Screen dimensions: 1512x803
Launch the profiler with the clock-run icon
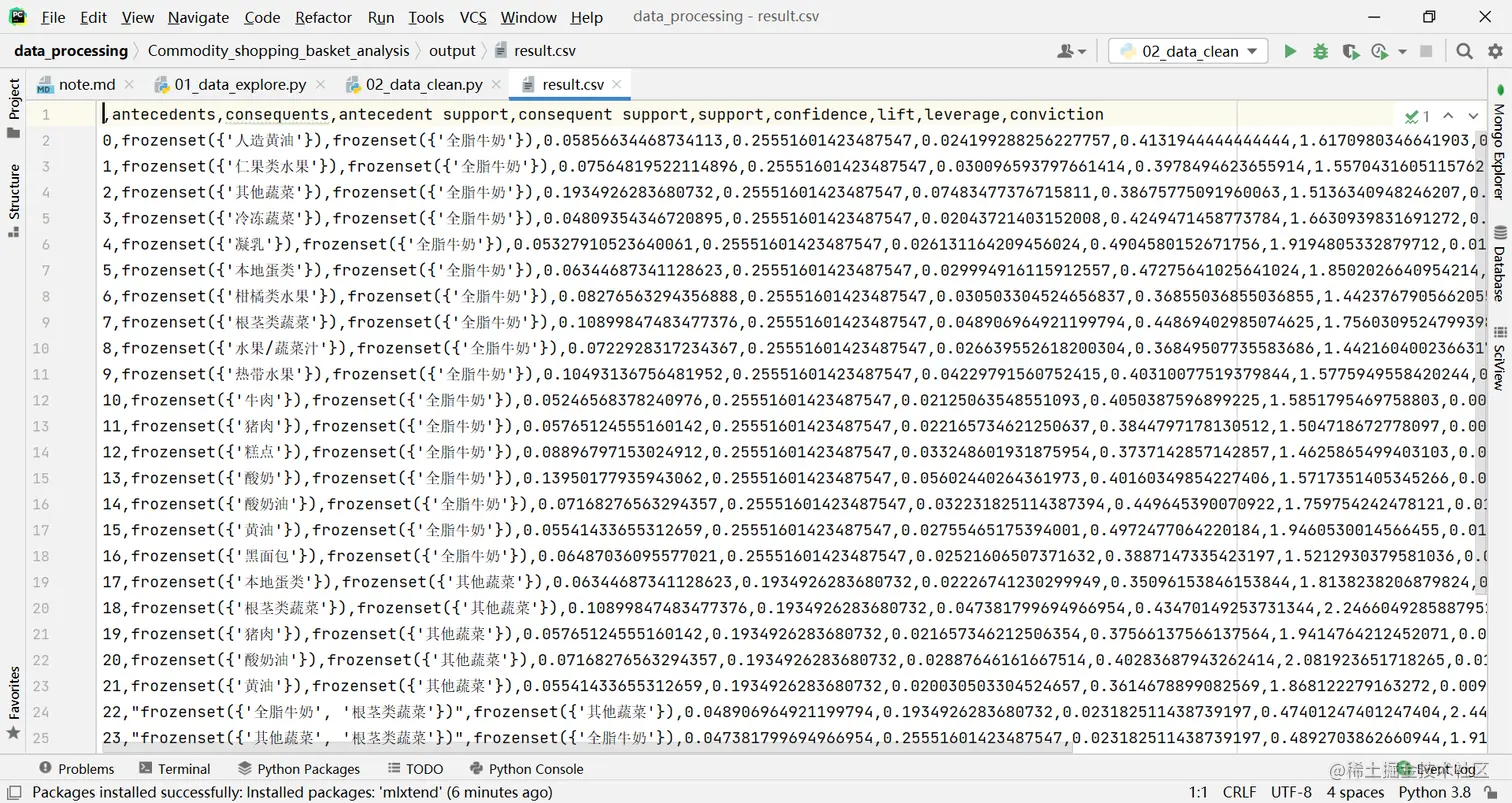(x=1381, y=51)
